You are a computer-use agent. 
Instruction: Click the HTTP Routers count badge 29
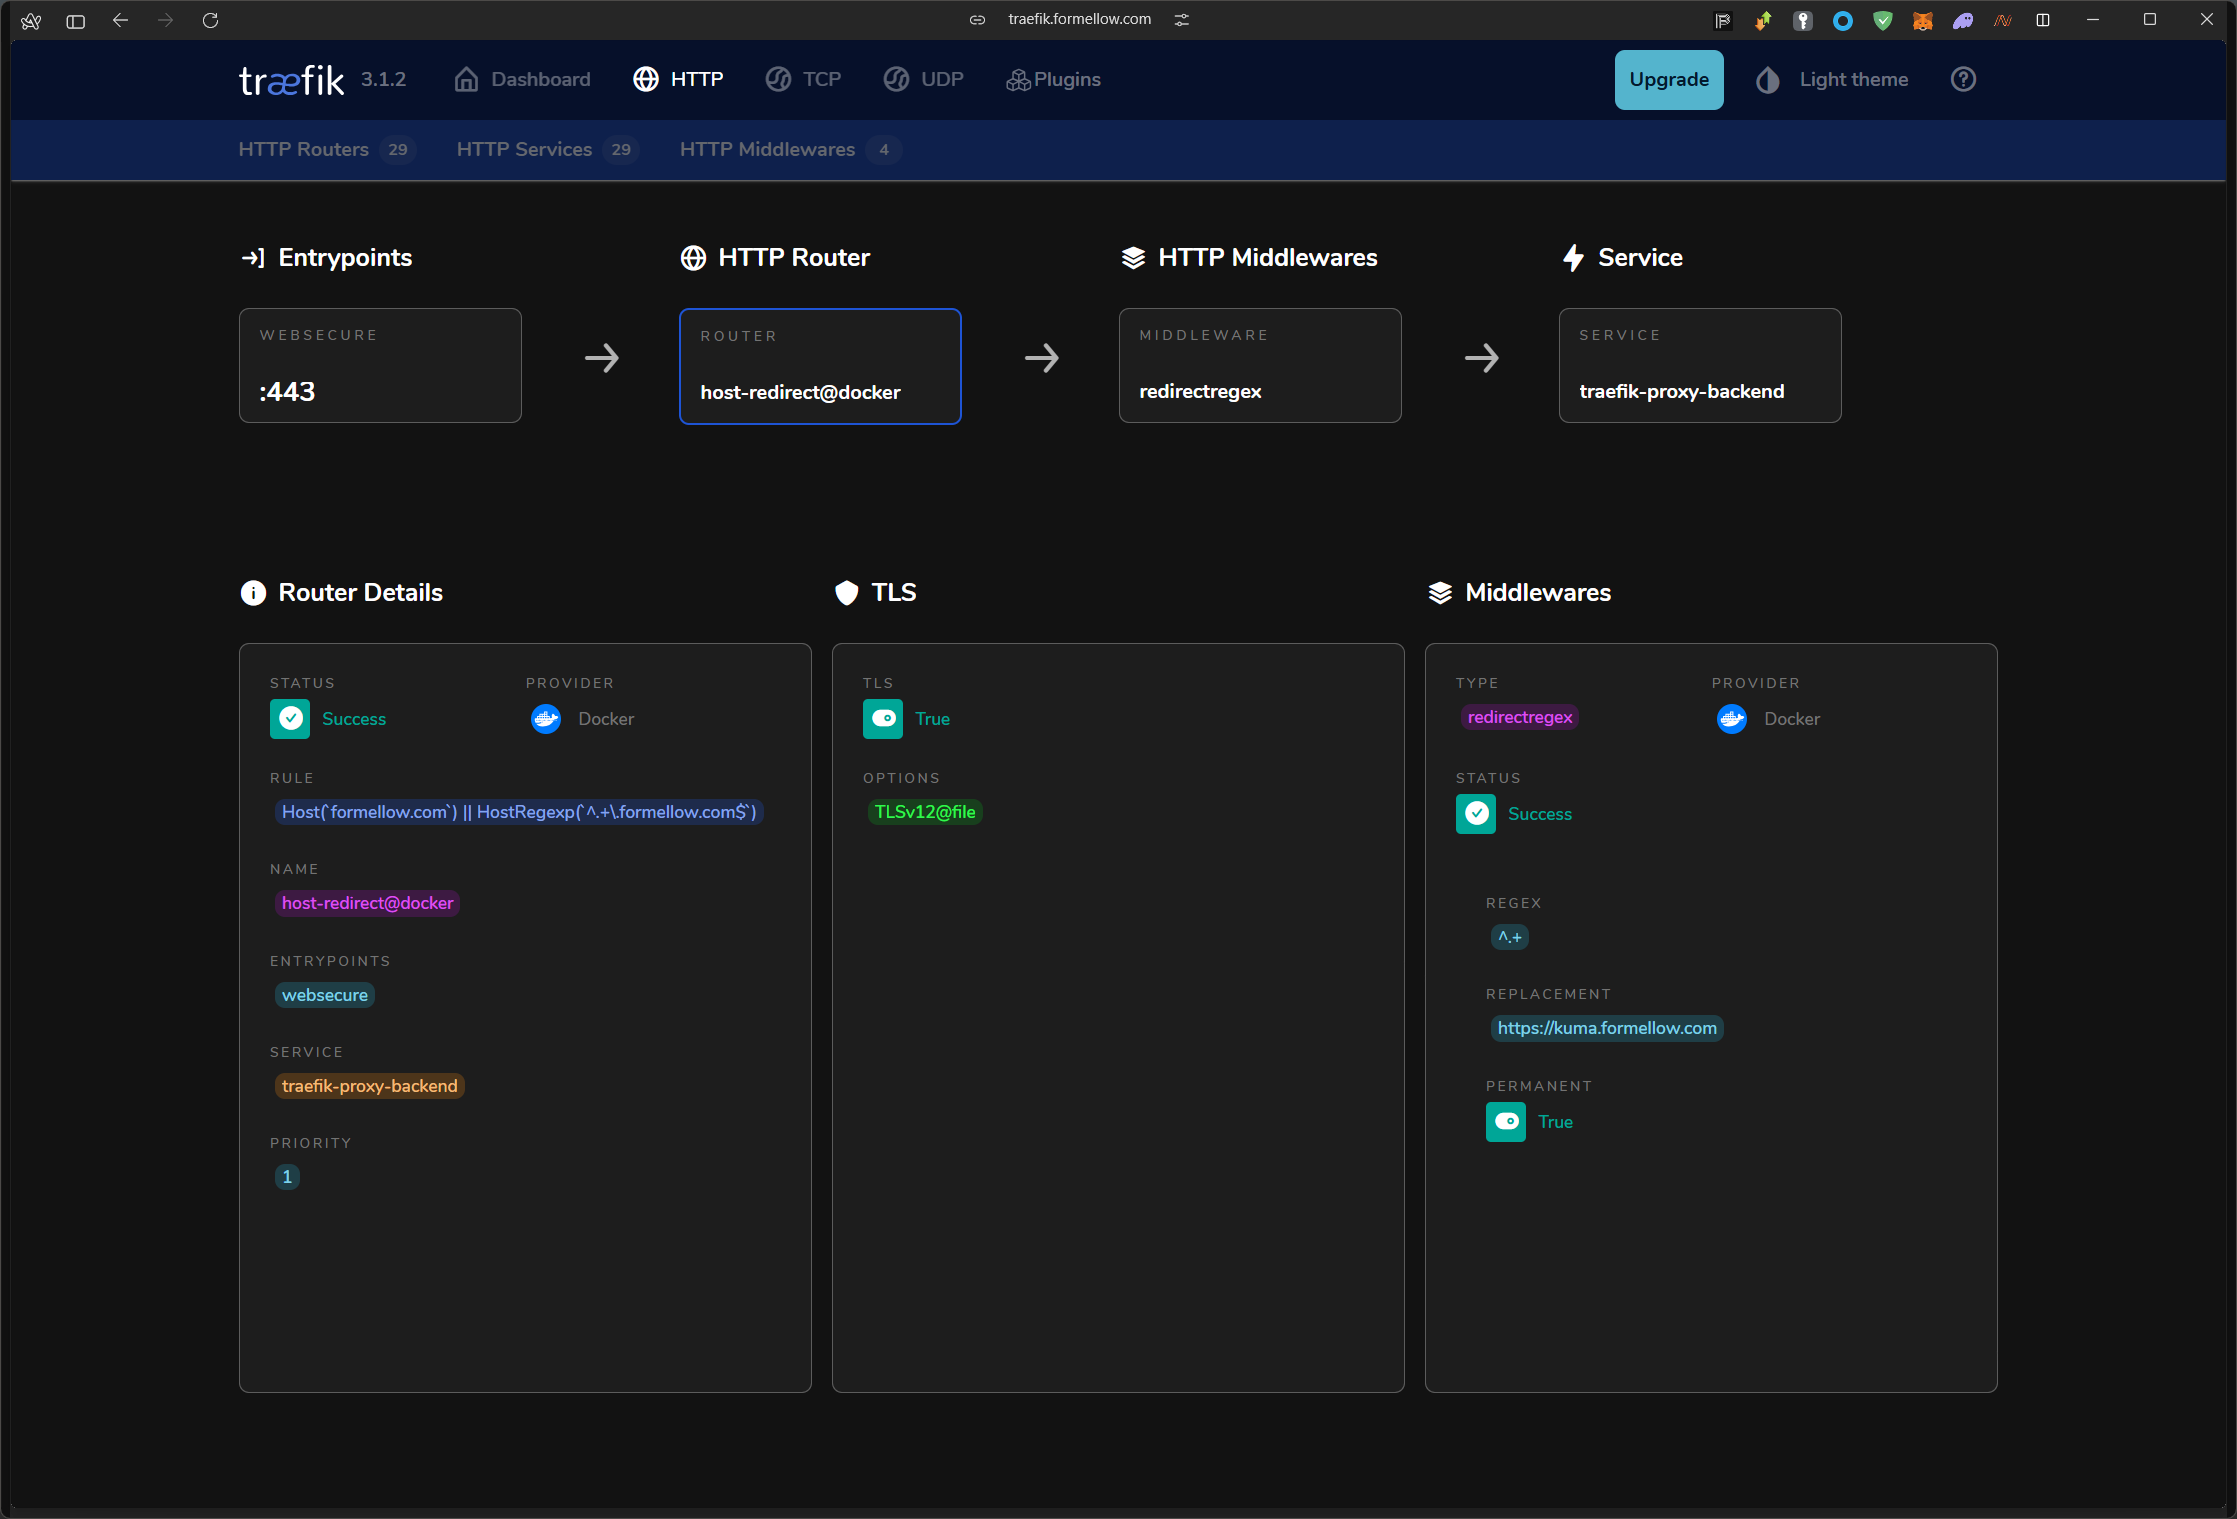tap(398, 150)
